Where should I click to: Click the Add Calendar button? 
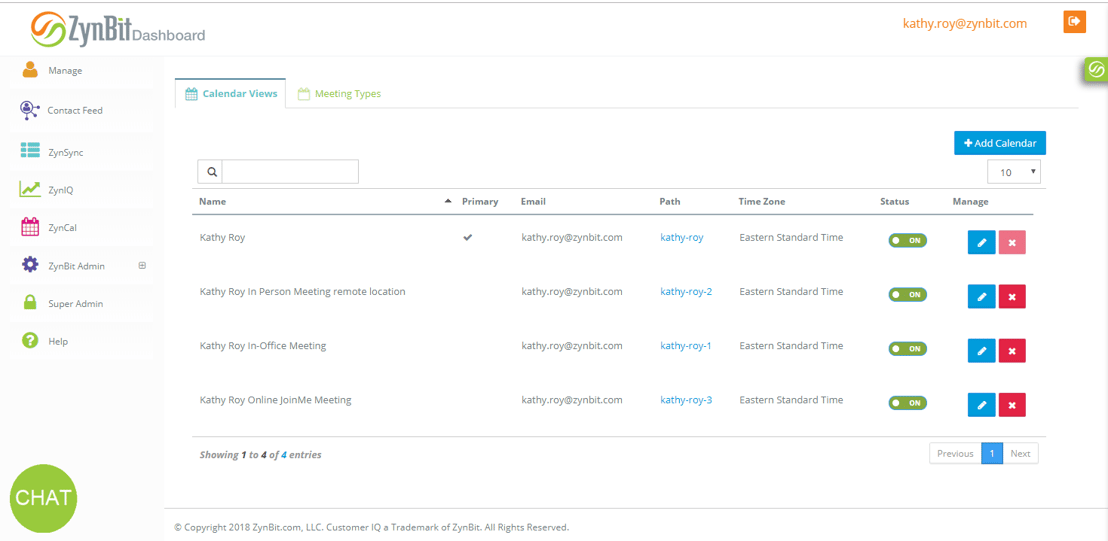1000,143
